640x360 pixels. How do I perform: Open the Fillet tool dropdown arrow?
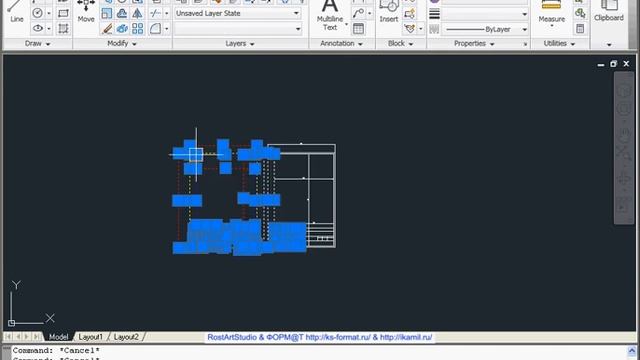pos(167,29)
